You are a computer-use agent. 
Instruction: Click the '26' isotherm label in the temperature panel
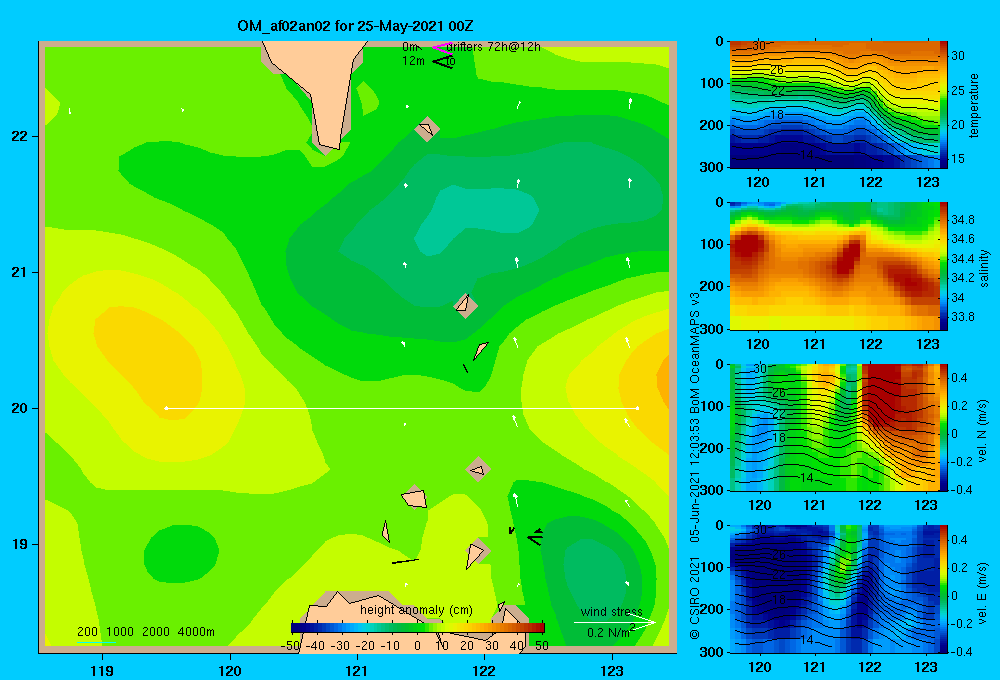(776, 70)
